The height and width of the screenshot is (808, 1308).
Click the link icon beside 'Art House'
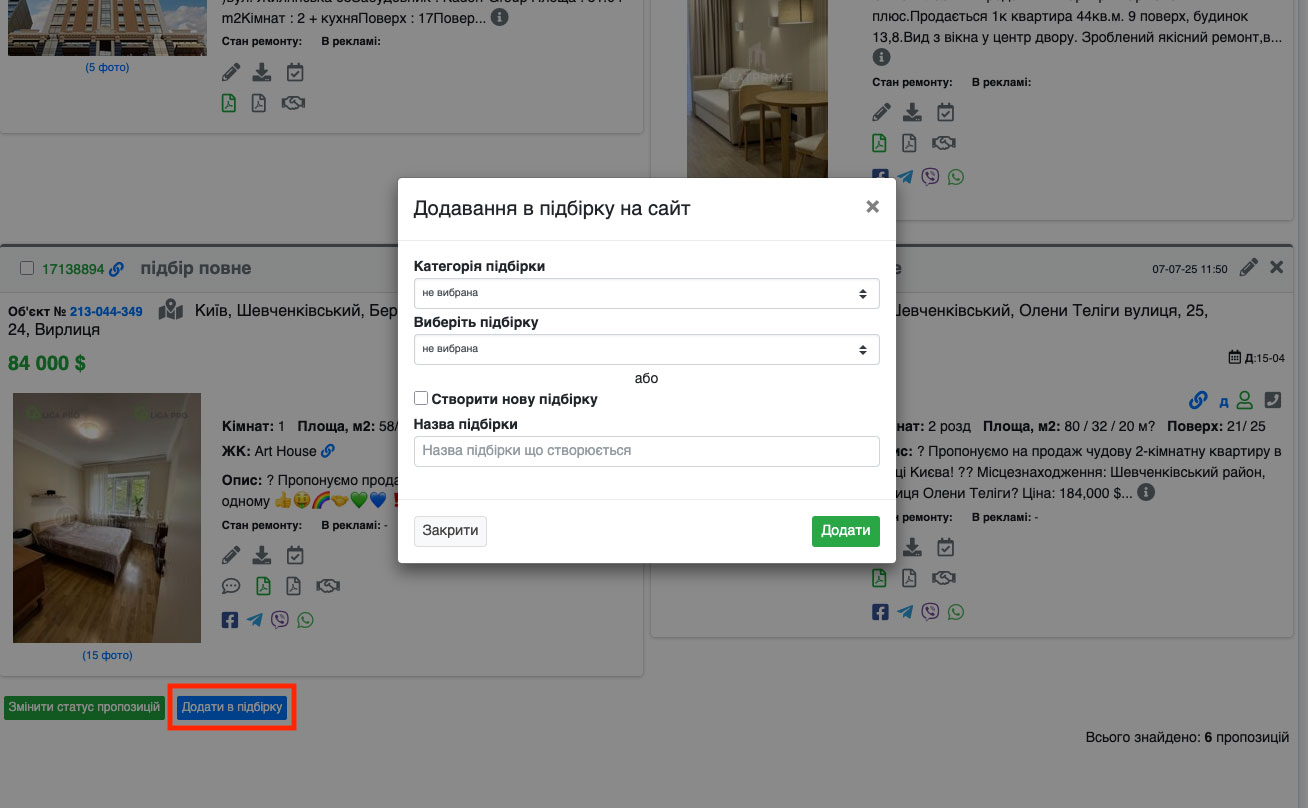pyautogui.click(x=328, y=451)
